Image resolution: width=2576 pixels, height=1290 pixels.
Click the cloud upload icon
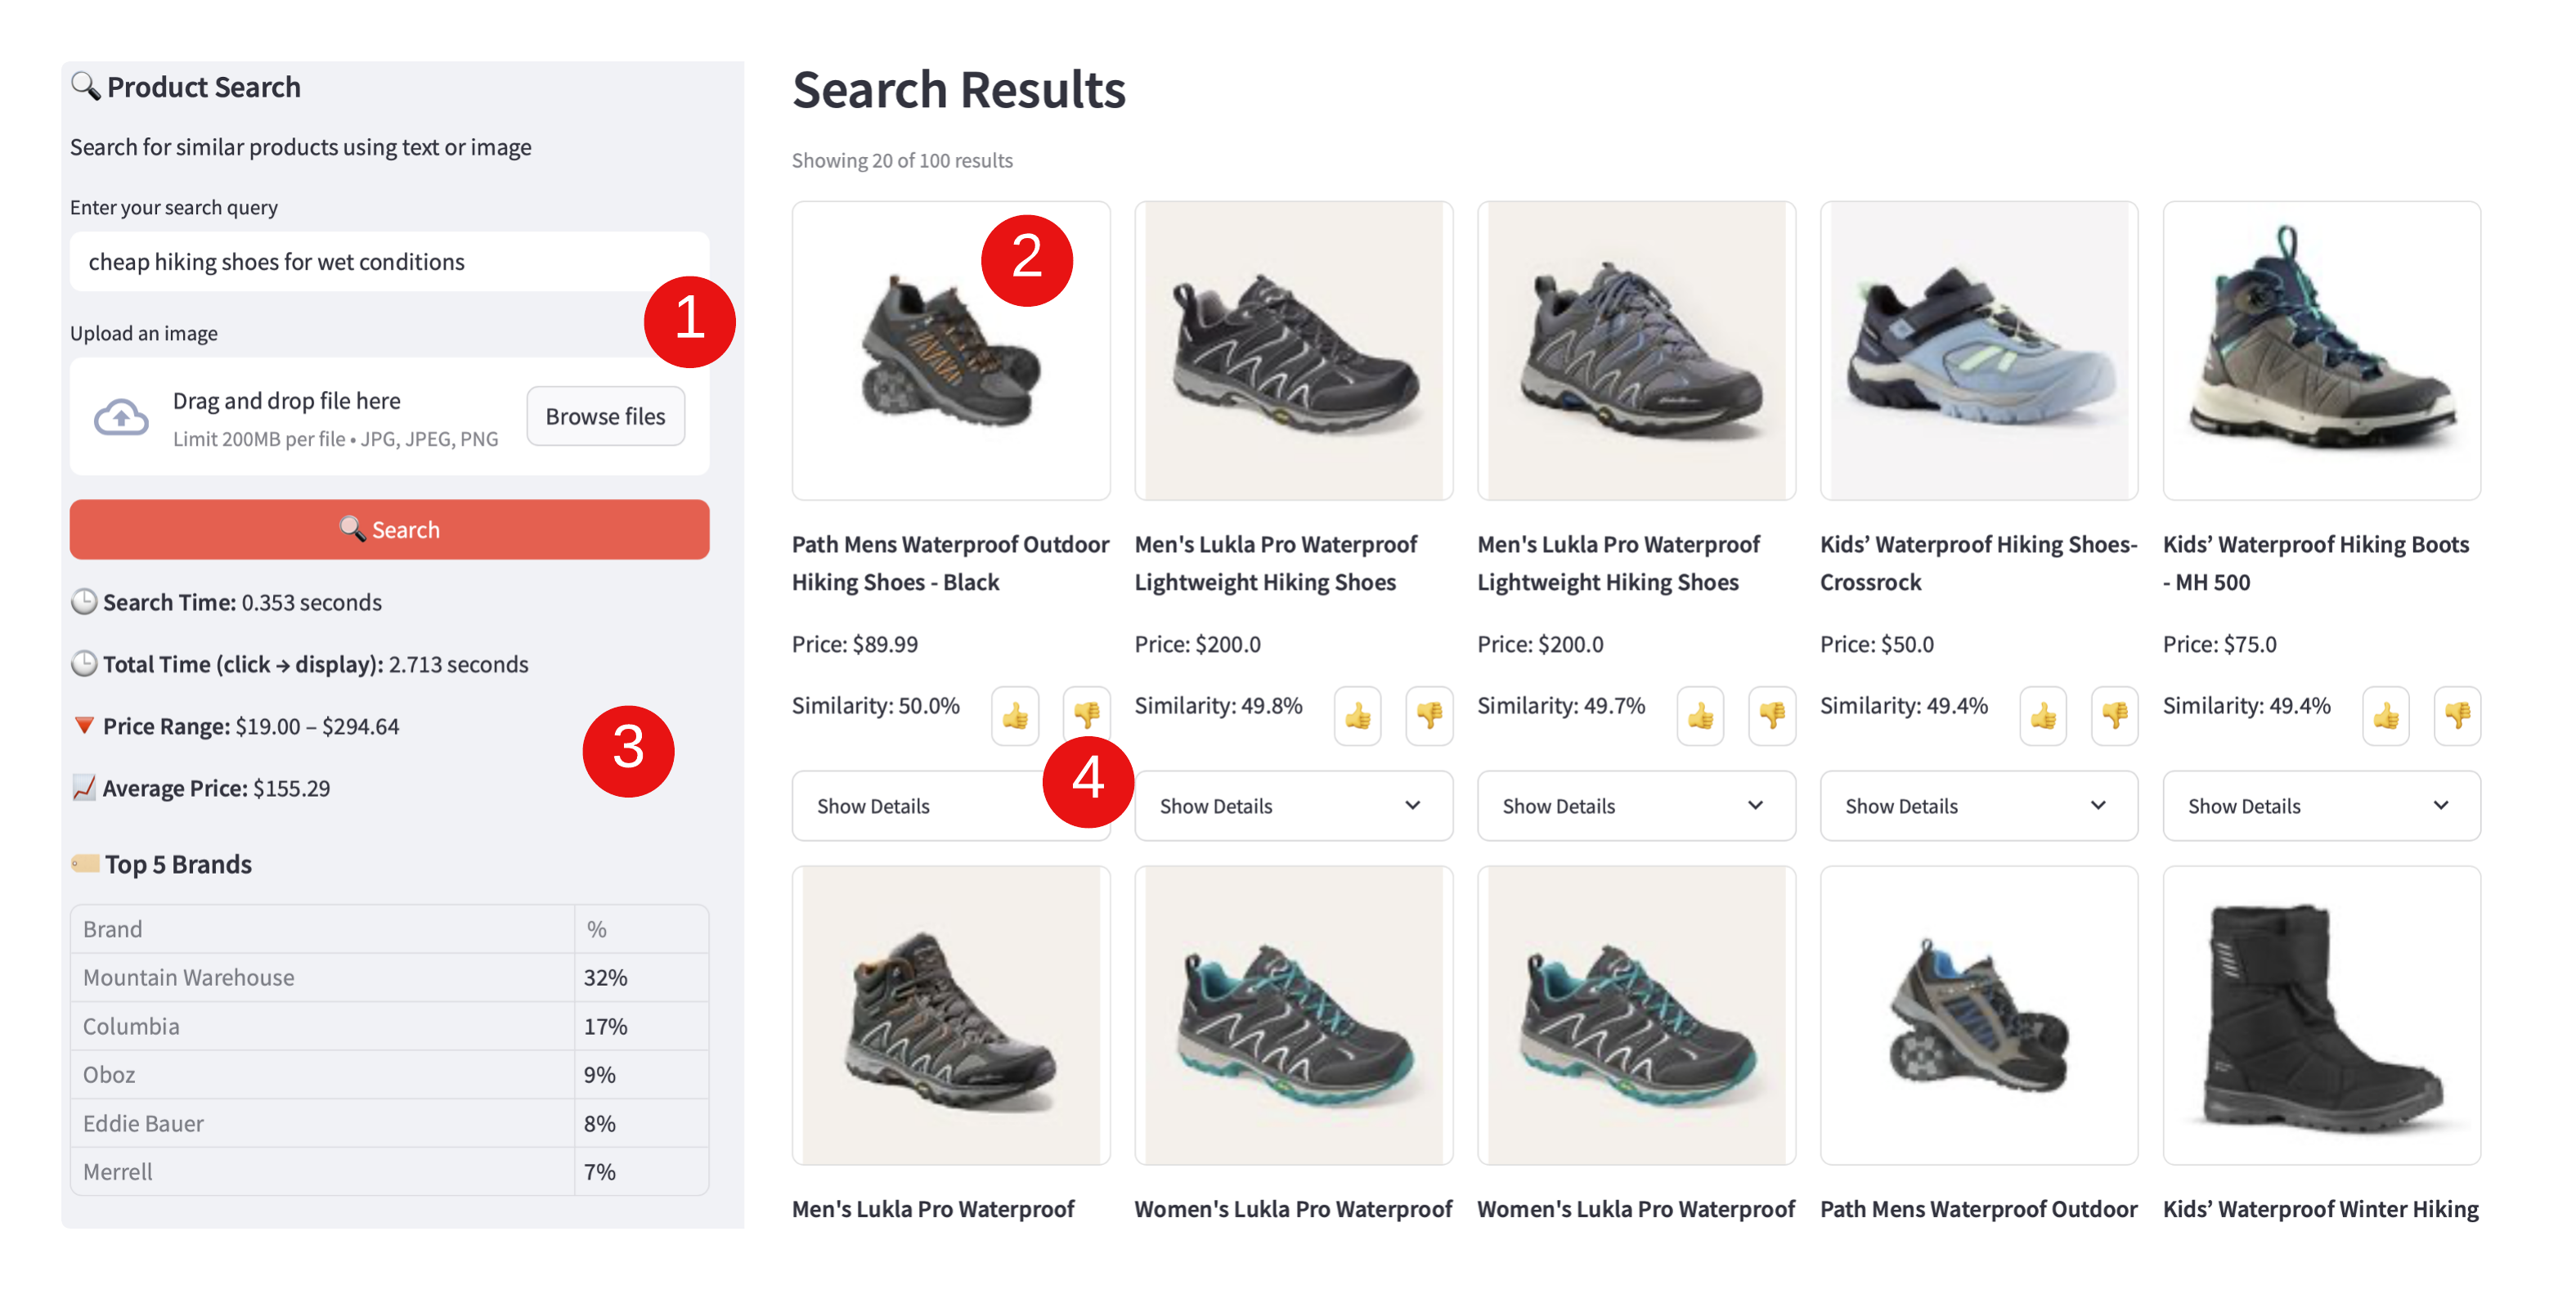click(x=121, y=416)
